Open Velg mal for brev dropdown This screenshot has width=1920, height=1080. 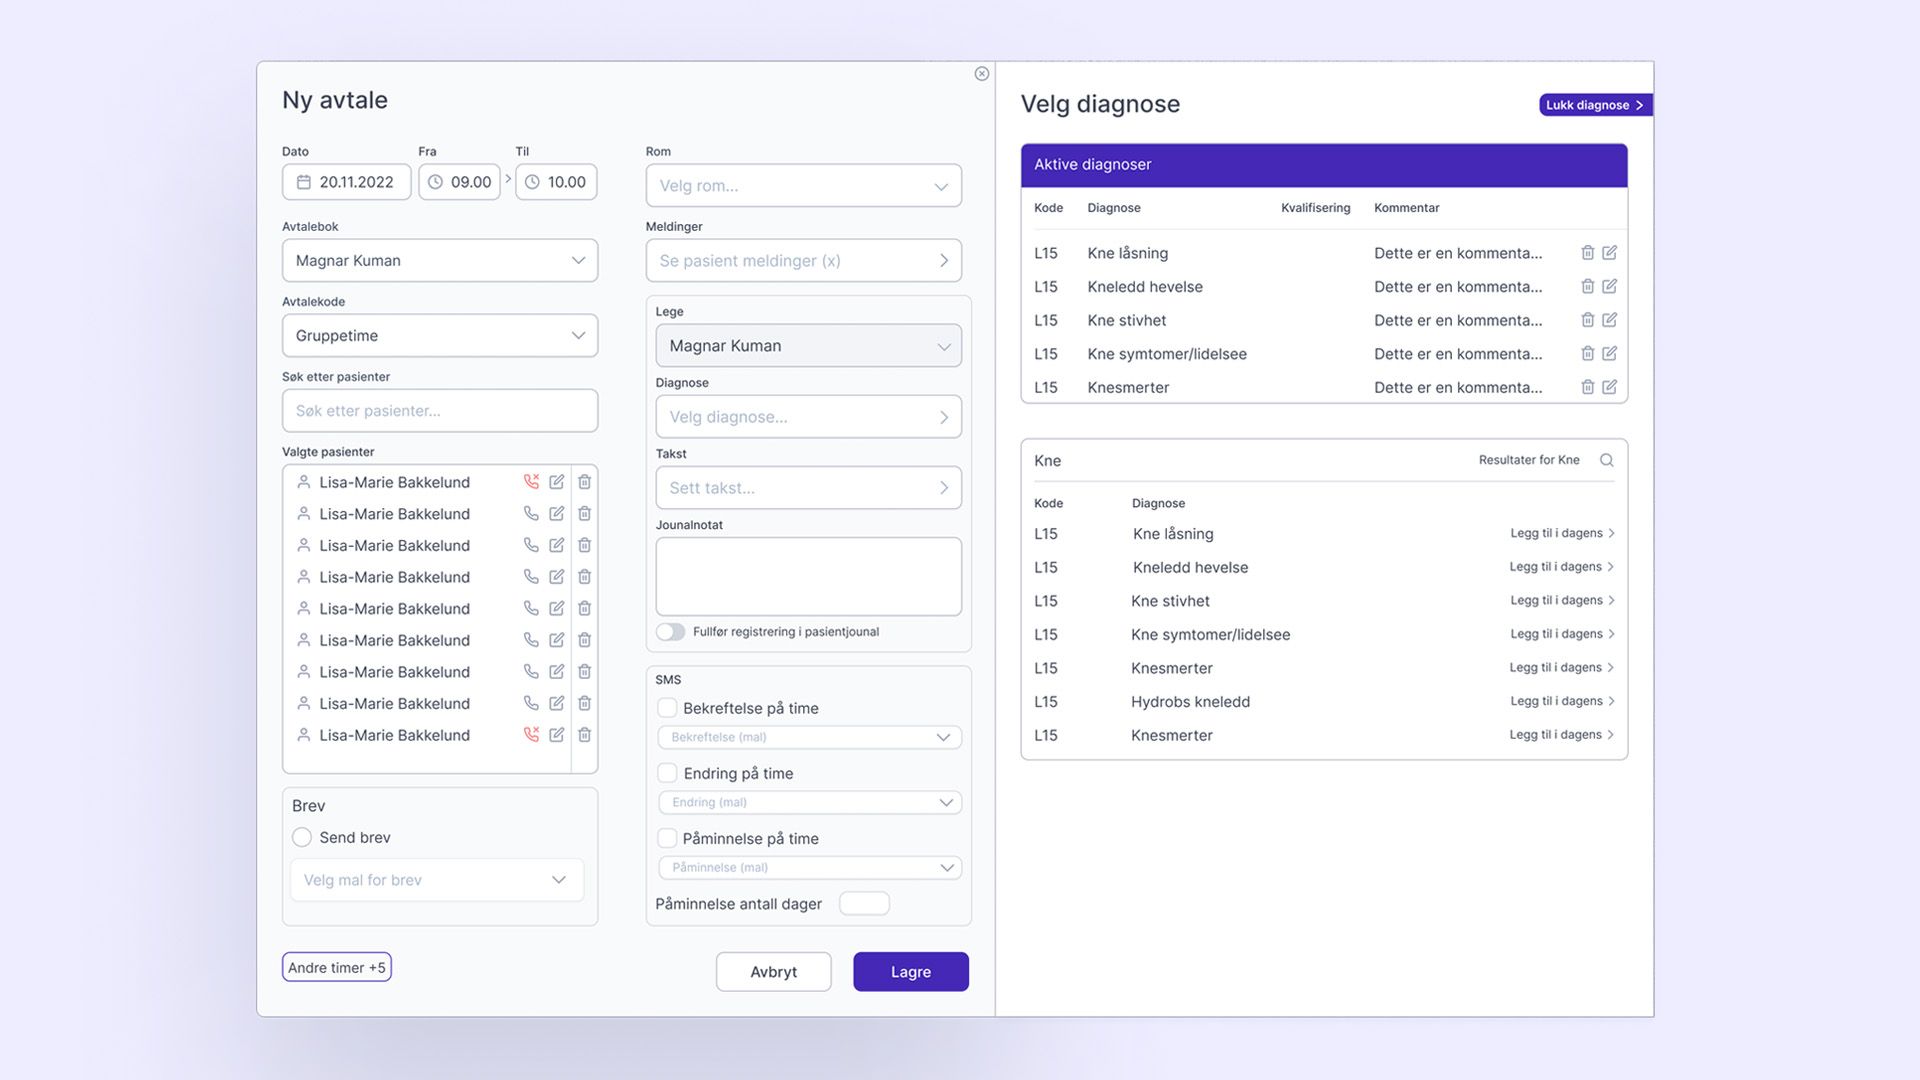click(x=437, y=880)
